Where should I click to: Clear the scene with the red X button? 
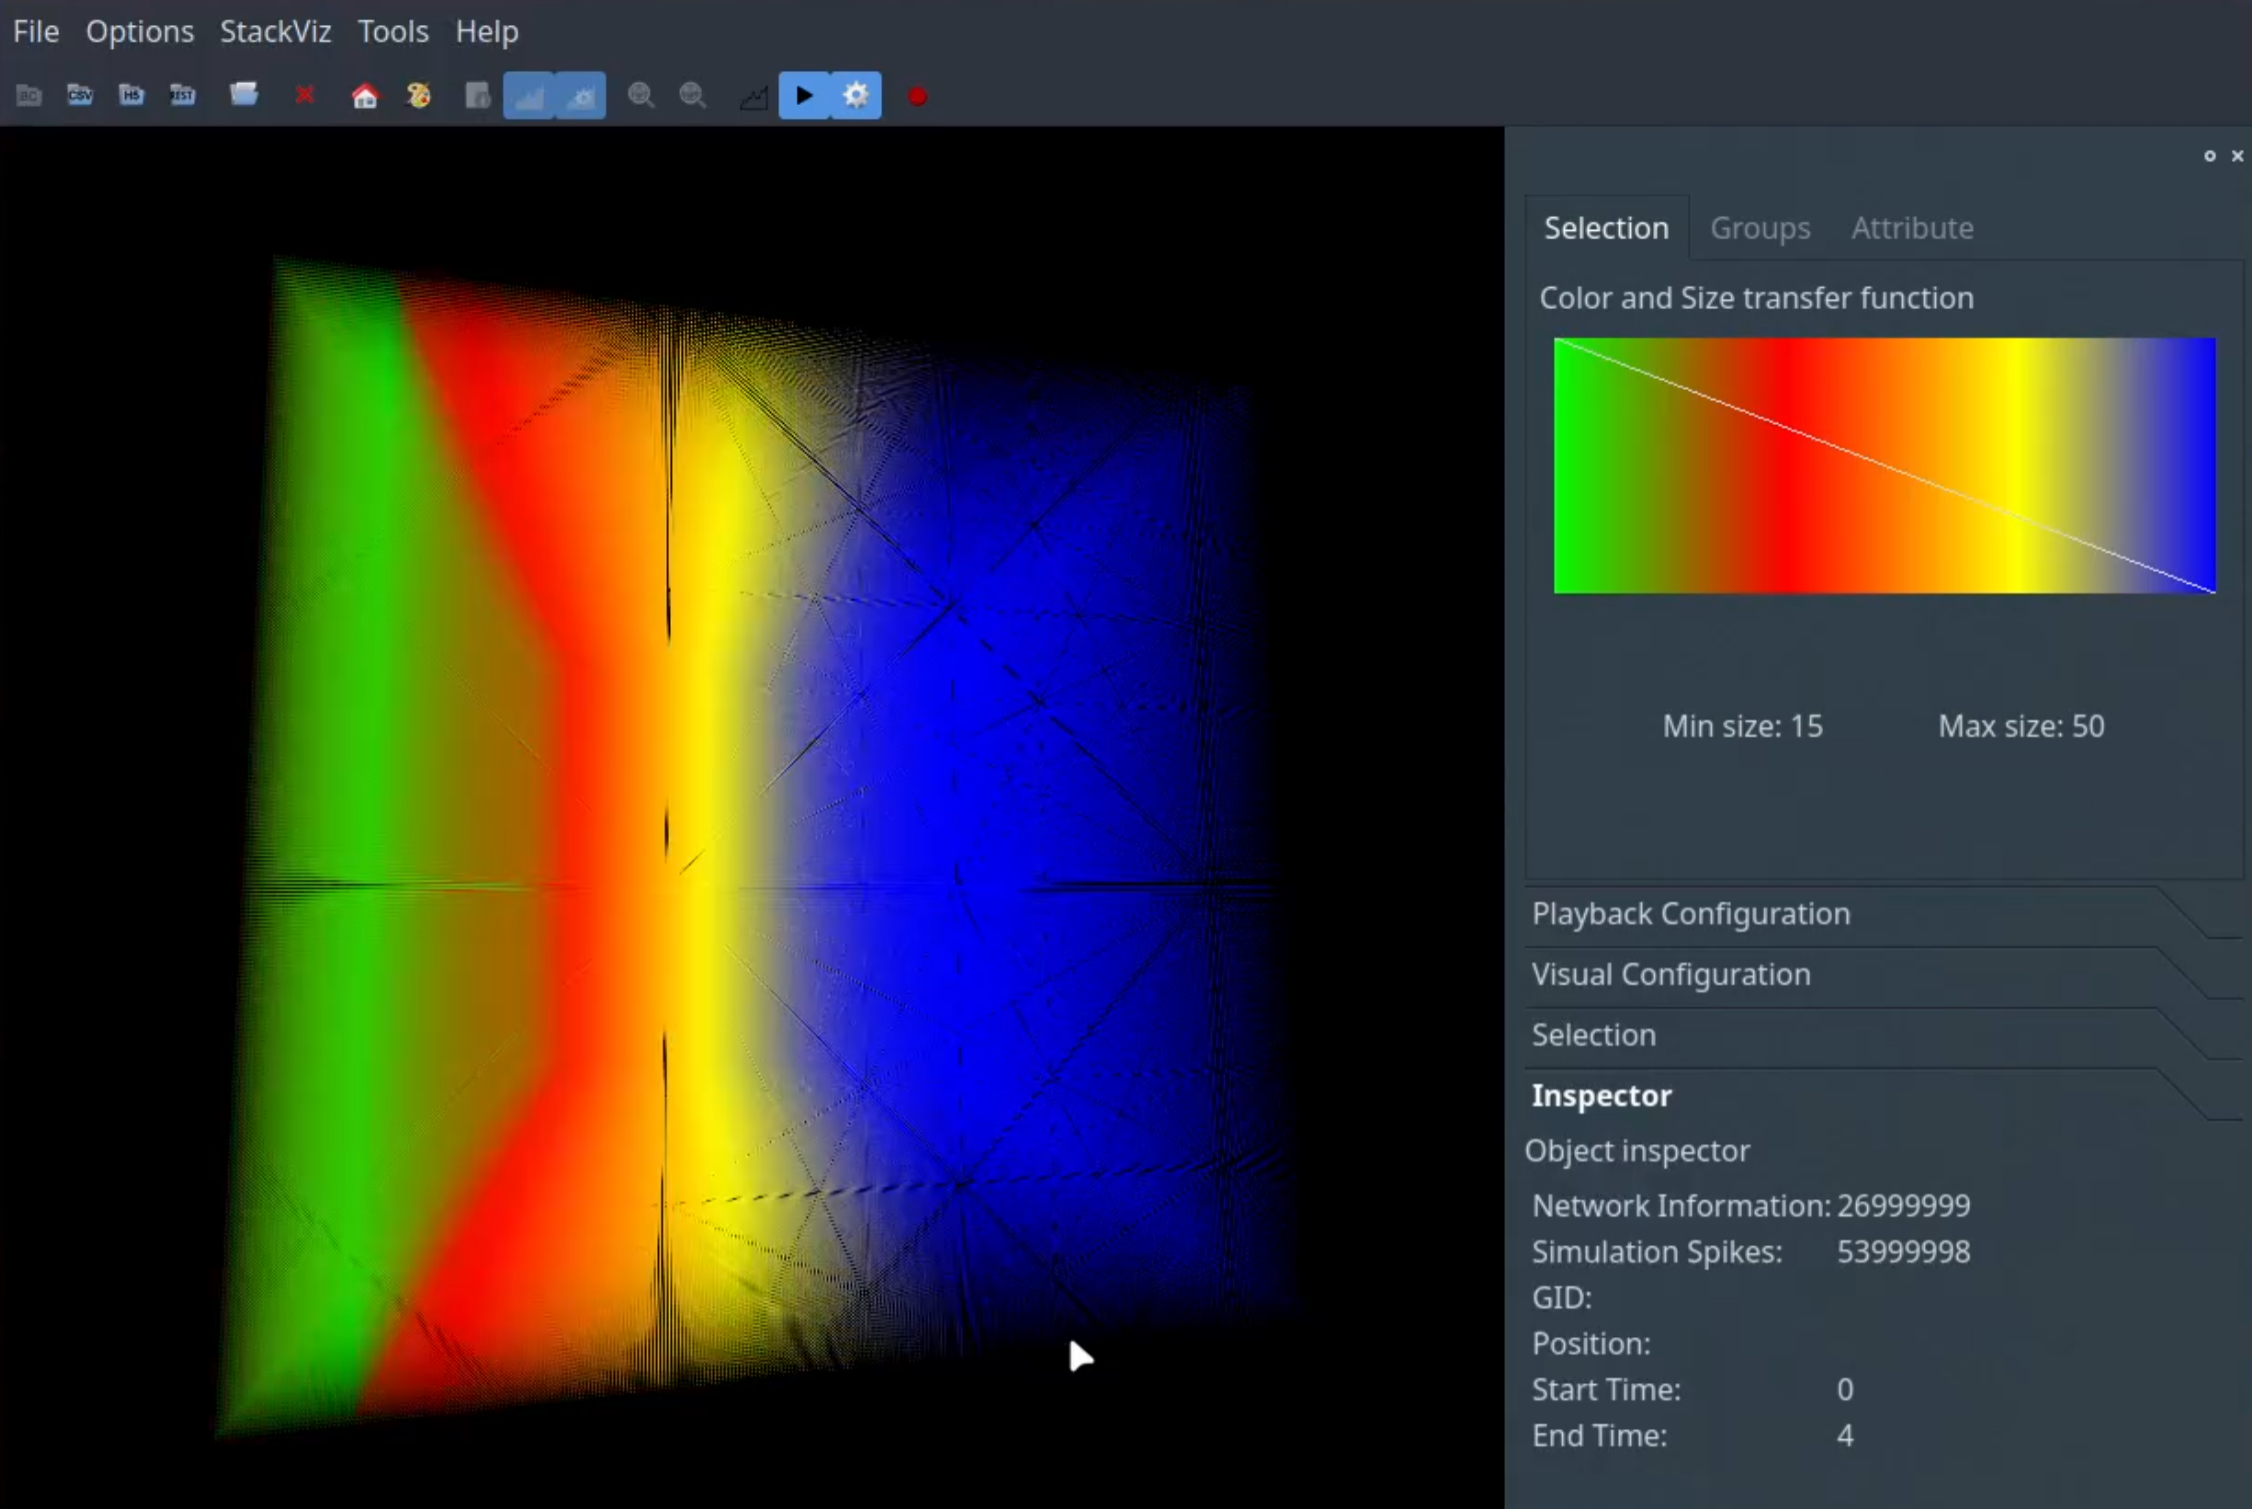click(305, 95)
